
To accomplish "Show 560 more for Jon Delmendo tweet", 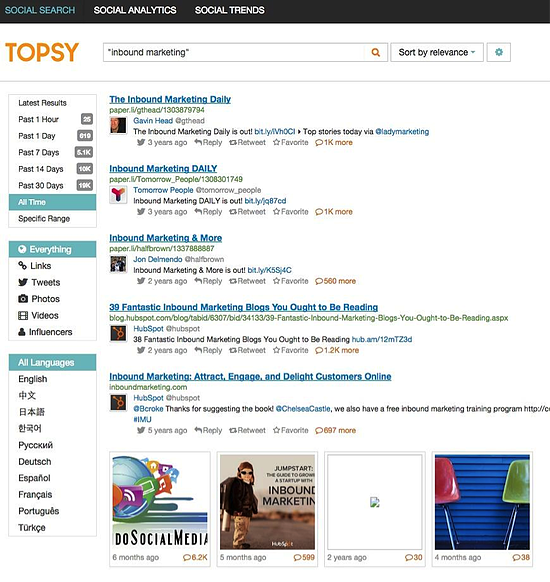I will tap(335, 281).
